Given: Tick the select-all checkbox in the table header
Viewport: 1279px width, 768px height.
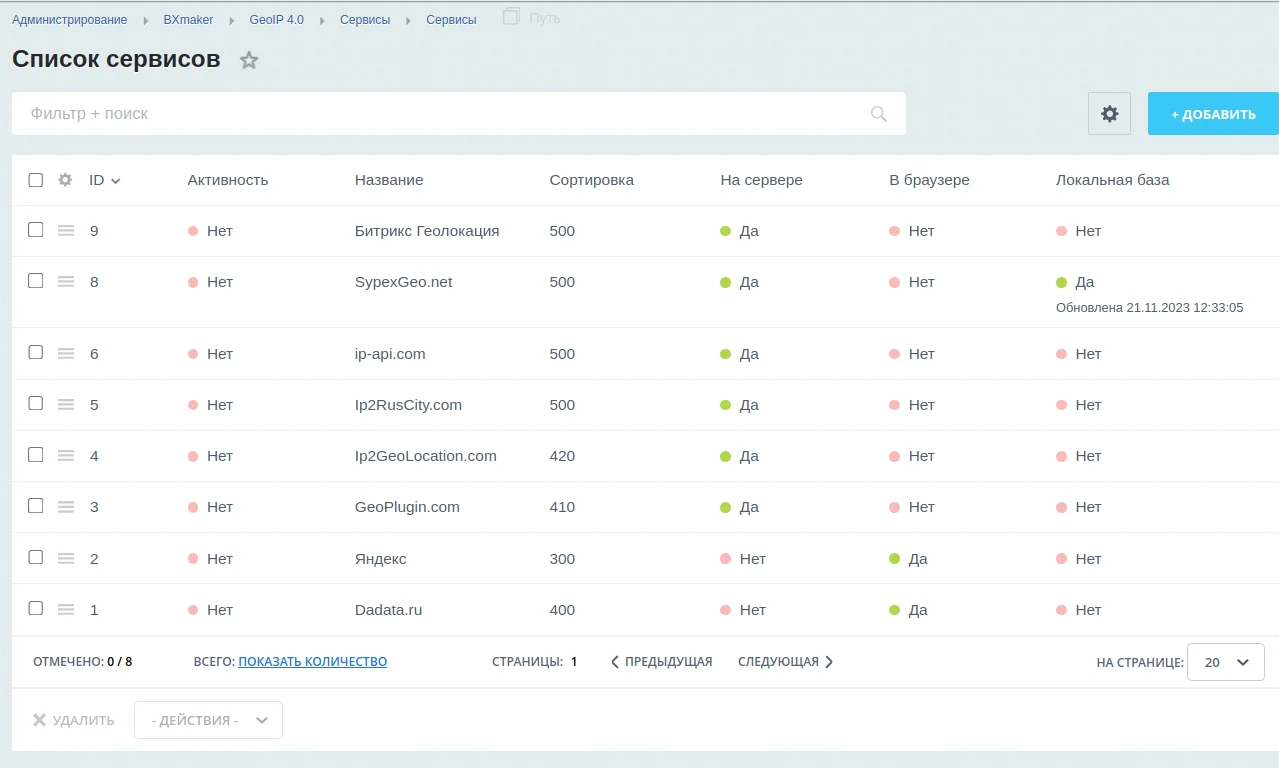Looking at the screenshot, I should click(x=36, y=180).
